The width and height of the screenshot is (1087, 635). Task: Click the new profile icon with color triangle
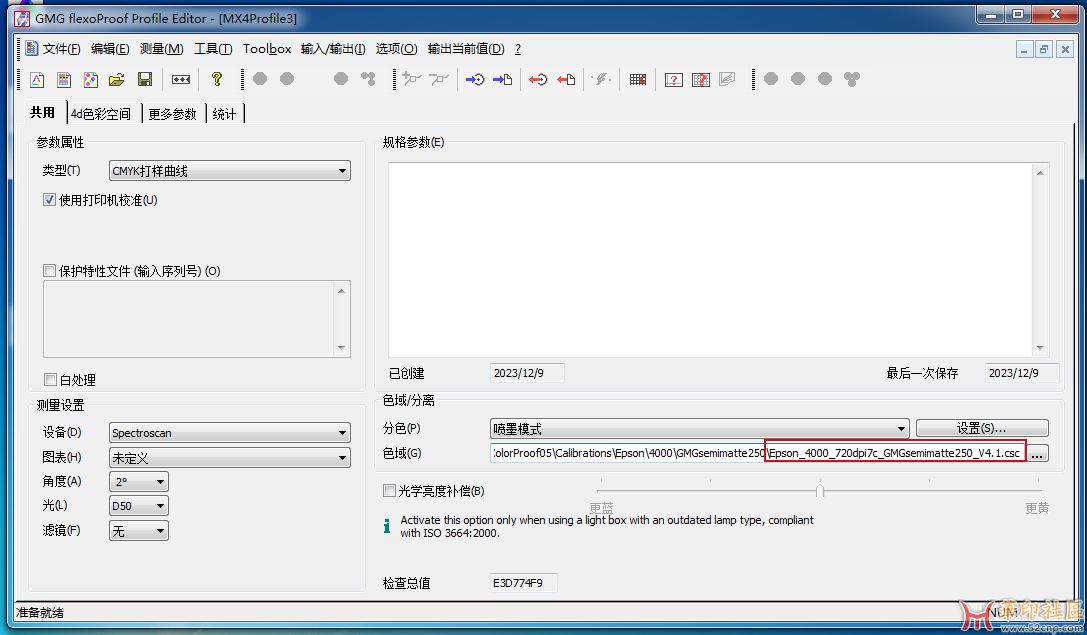pyautogui.click(x=37, y=80)
